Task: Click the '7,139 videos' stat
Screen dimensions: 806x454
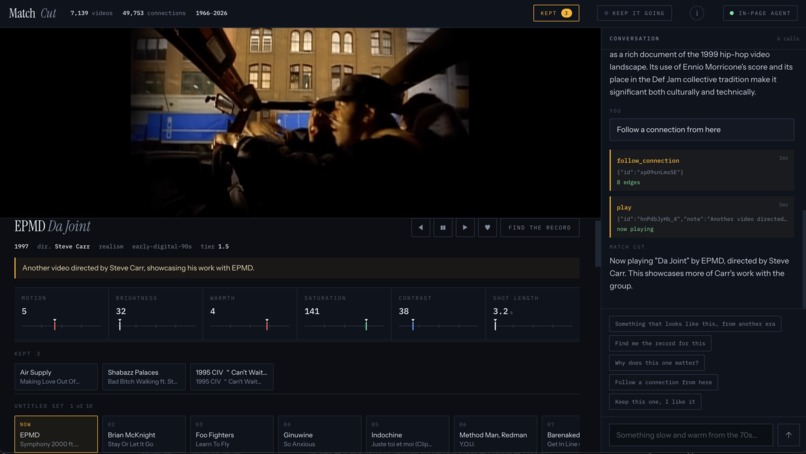Action: (x=91, y=13)
